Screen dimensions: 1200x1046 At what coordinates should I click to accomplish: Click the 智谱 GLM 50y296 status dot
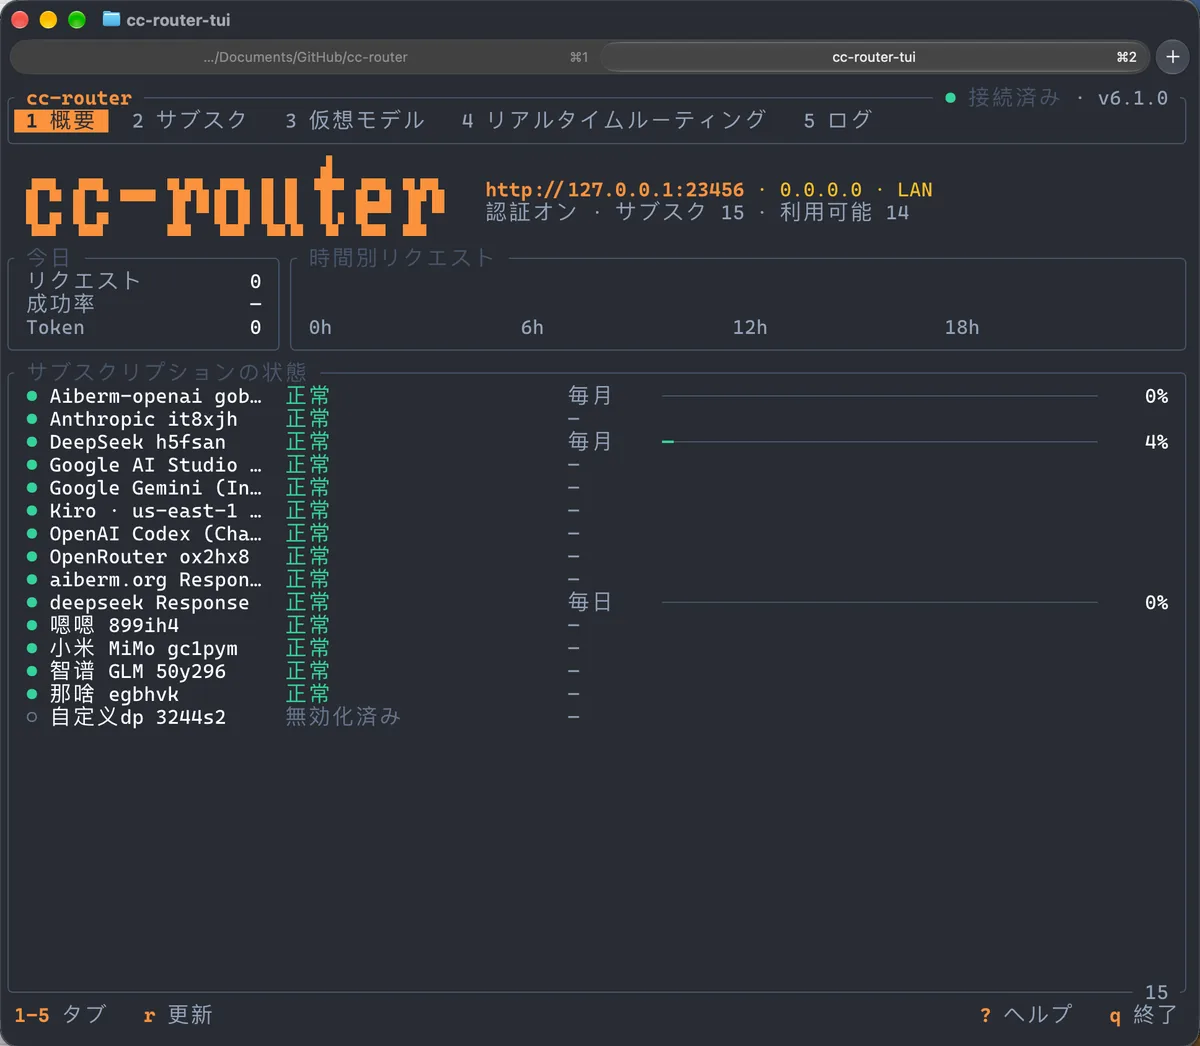click(32, 672)
